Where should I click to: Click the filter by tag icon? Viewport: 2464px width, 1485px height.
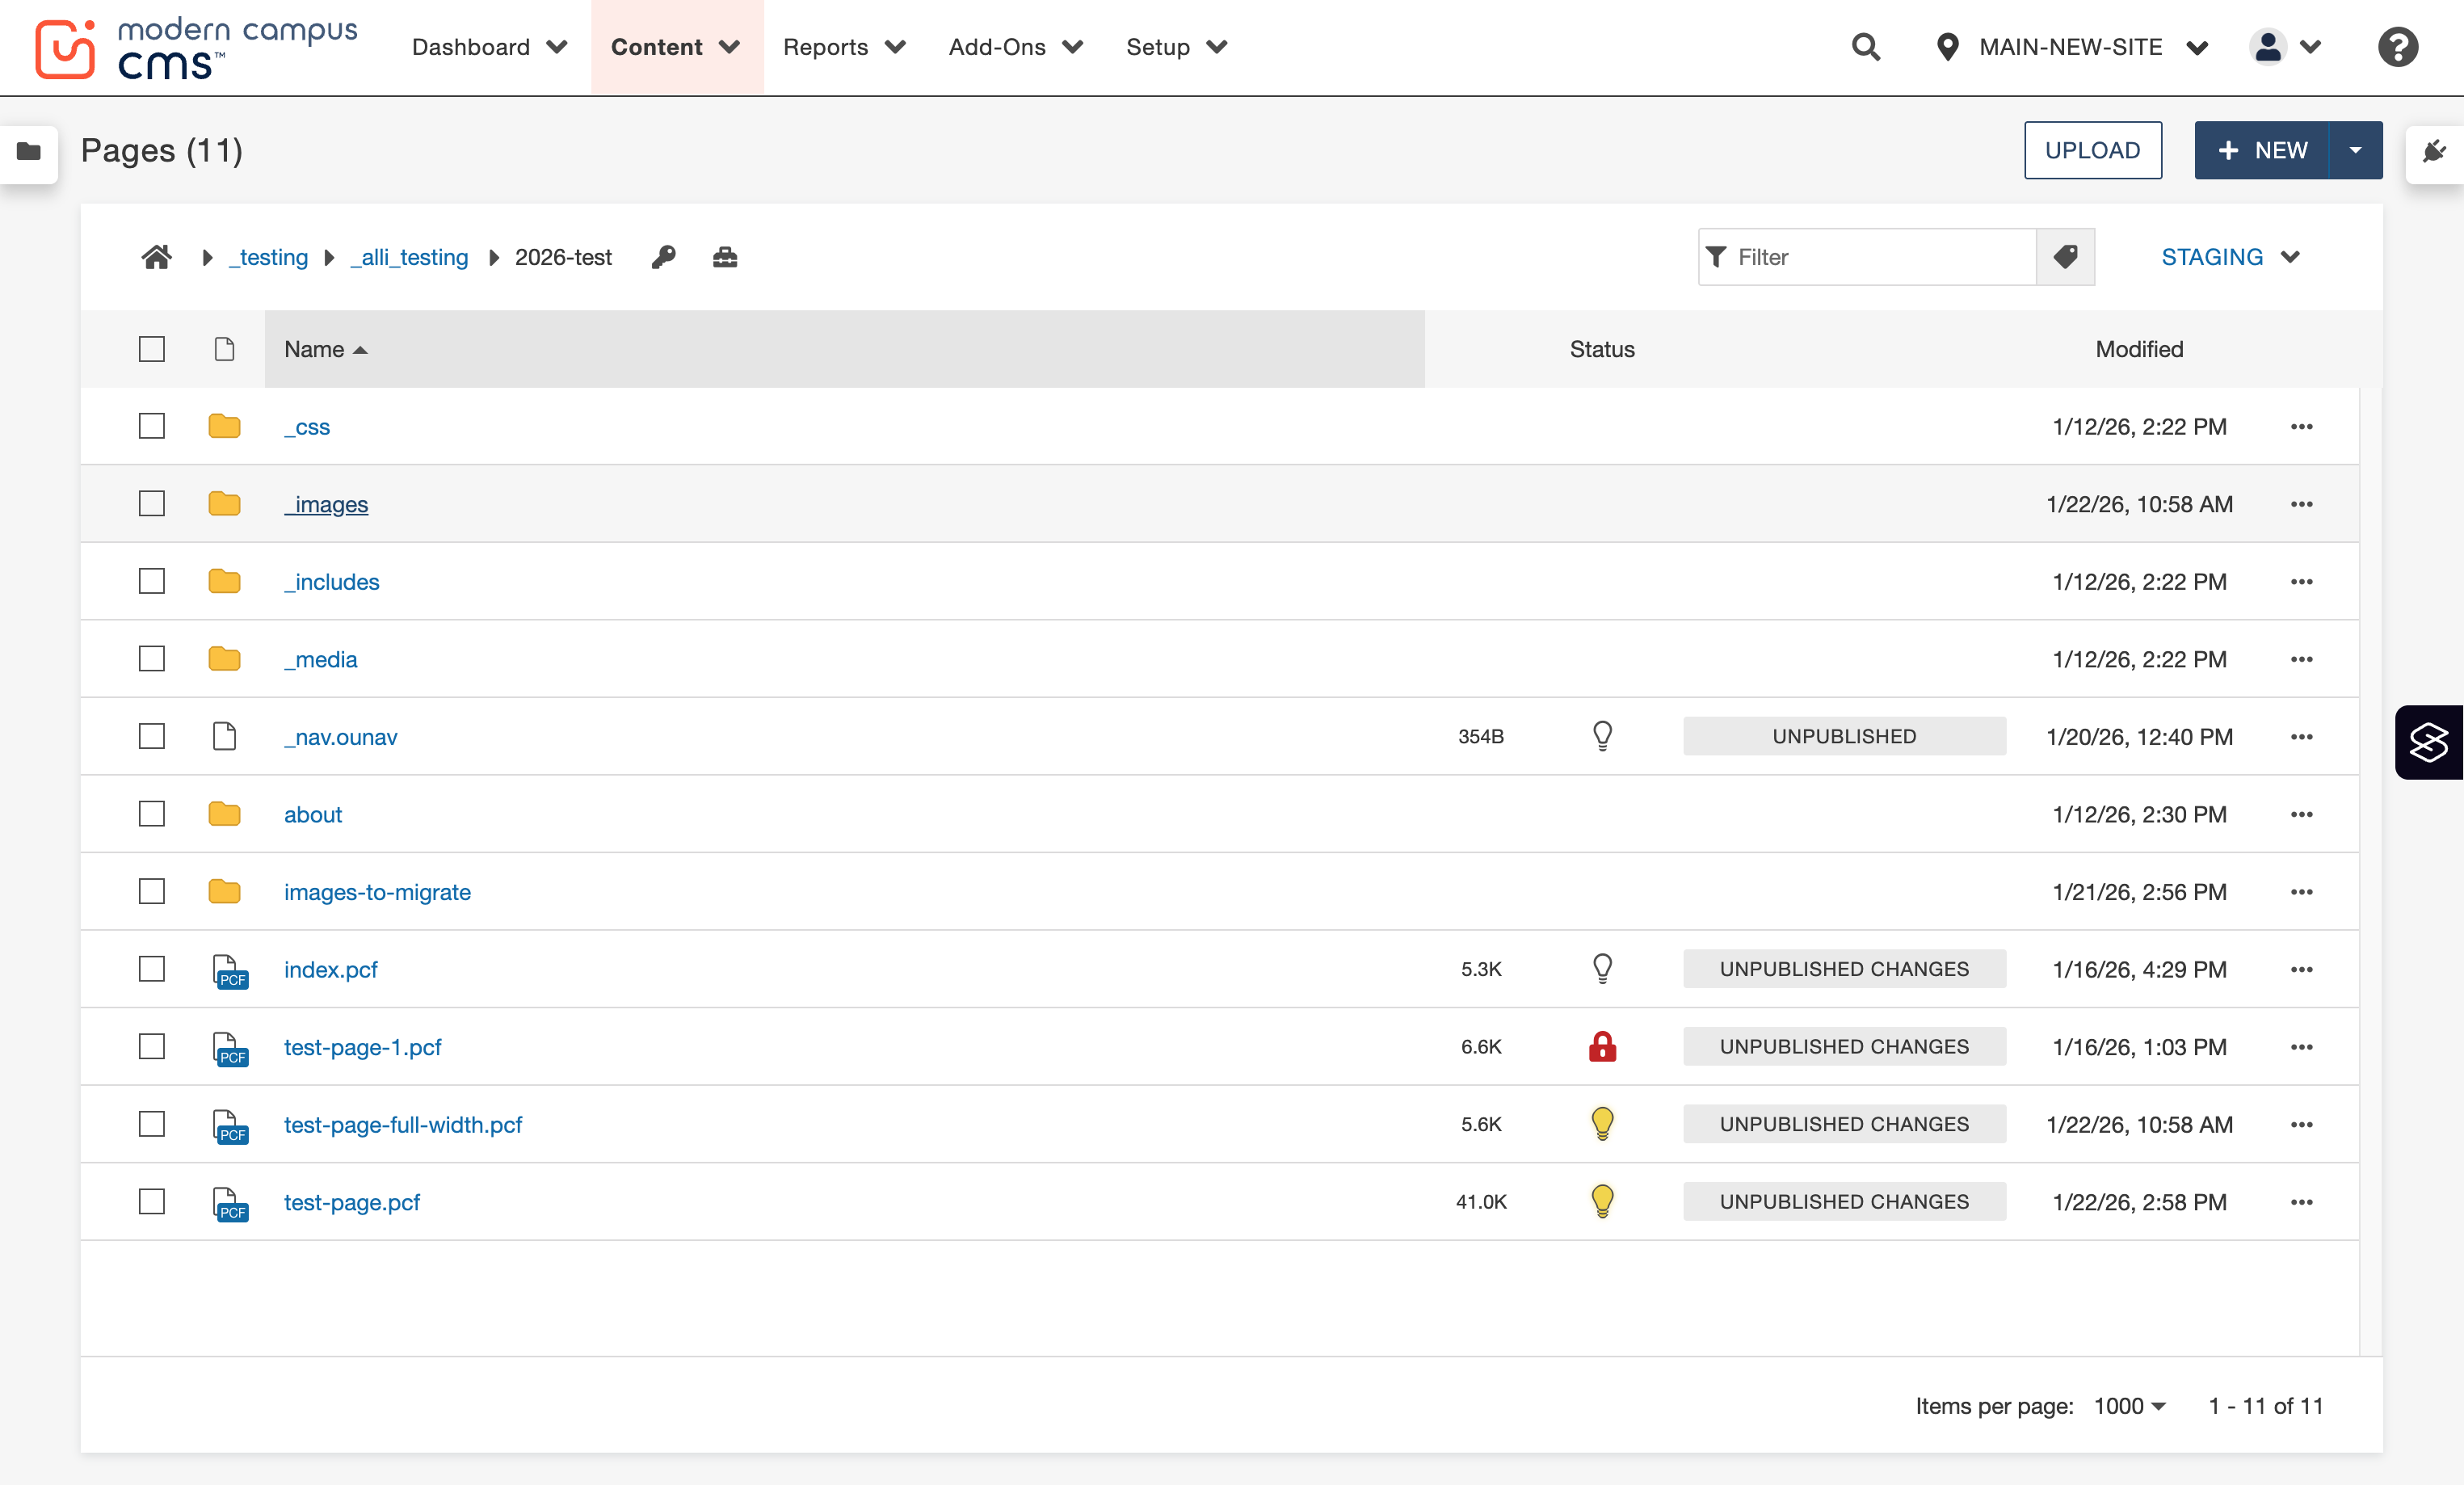(2065, 257)
